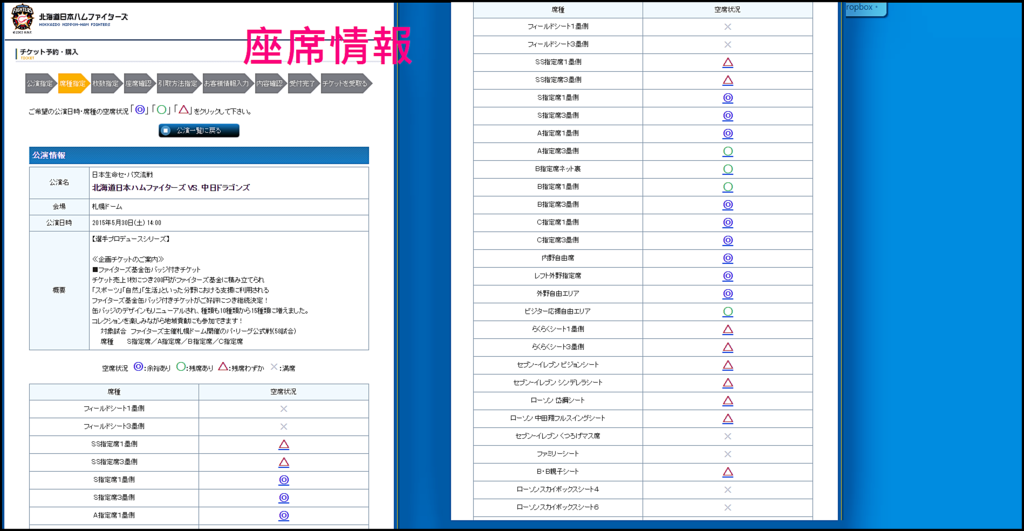1024x531 pixels.
Task: Click C指定席1塁側 double-circle availability icon
Action: [x=728, y=223]
